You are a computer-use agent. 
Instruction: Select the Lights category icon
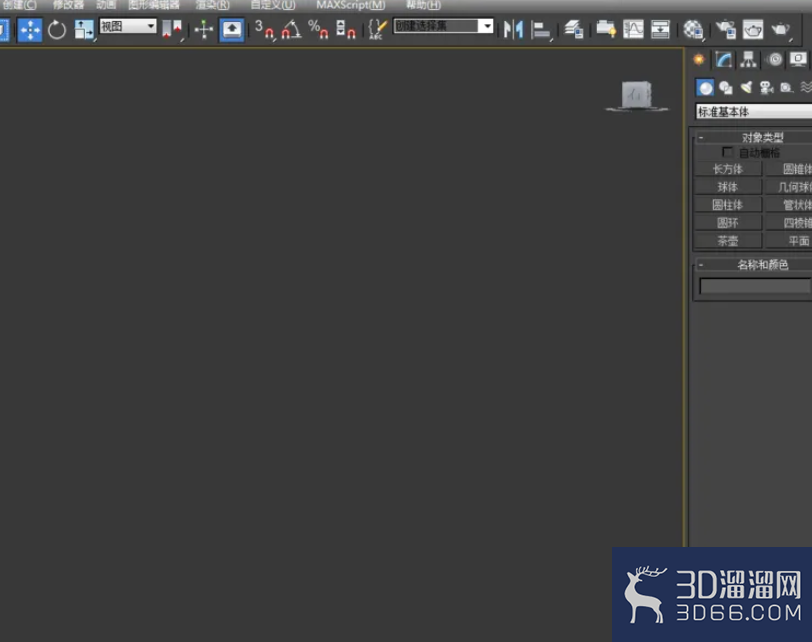tap(746, 87)
